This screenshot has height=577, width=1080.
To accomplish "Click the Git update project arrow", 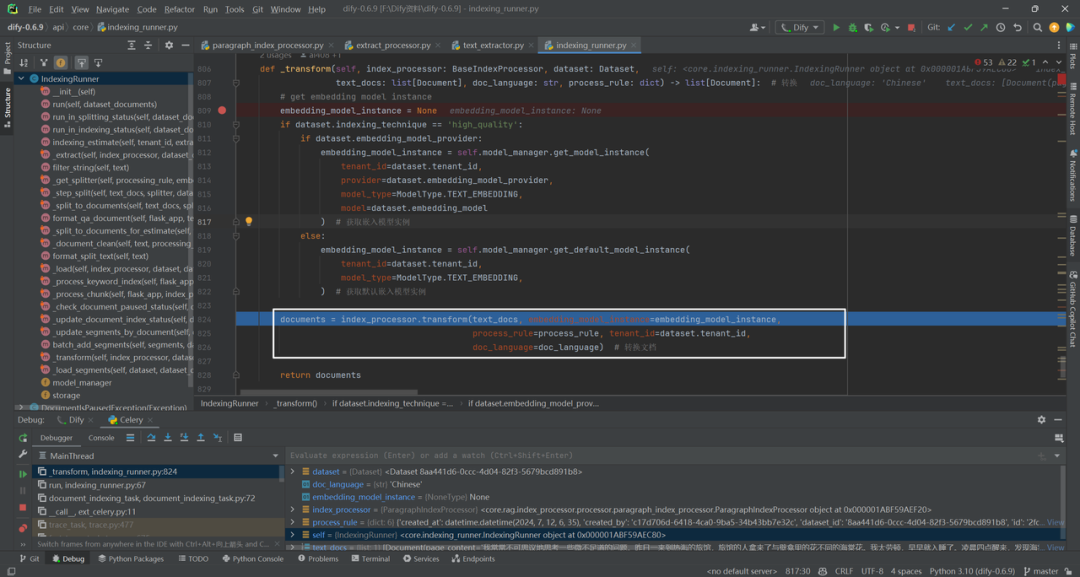I will click(952, 28).
